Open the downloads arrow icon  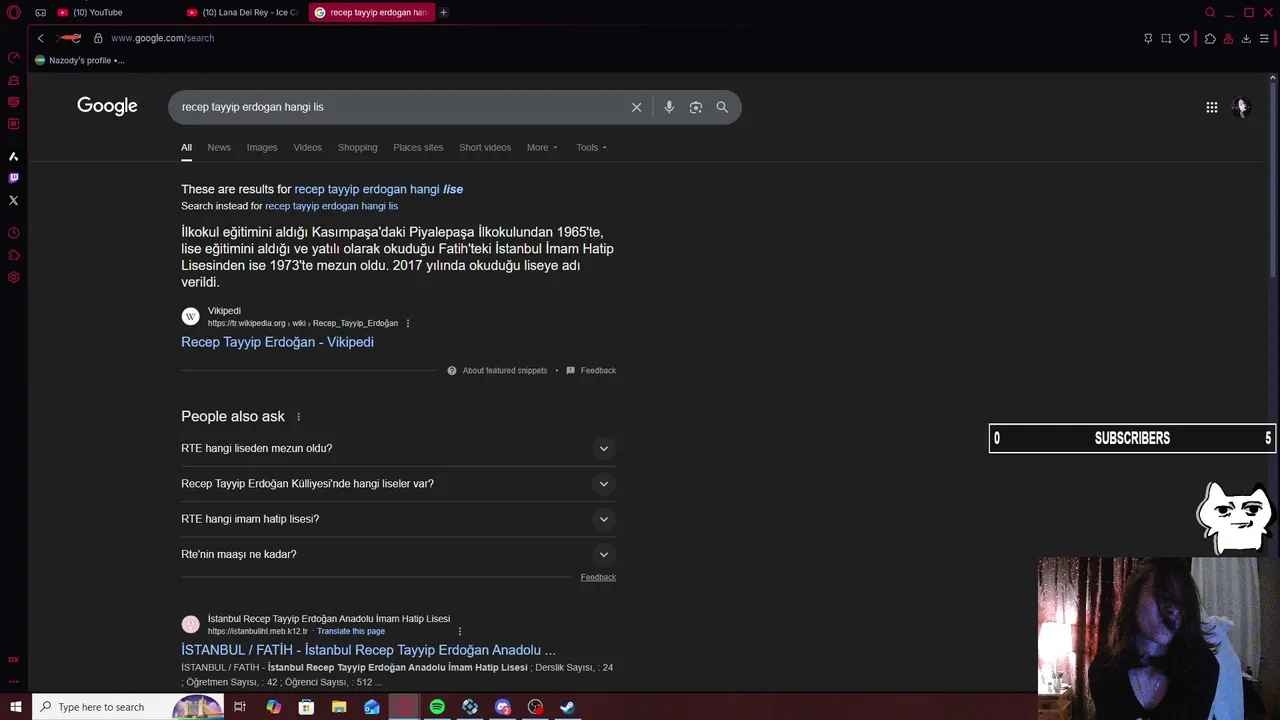(x=1246, y=38)
